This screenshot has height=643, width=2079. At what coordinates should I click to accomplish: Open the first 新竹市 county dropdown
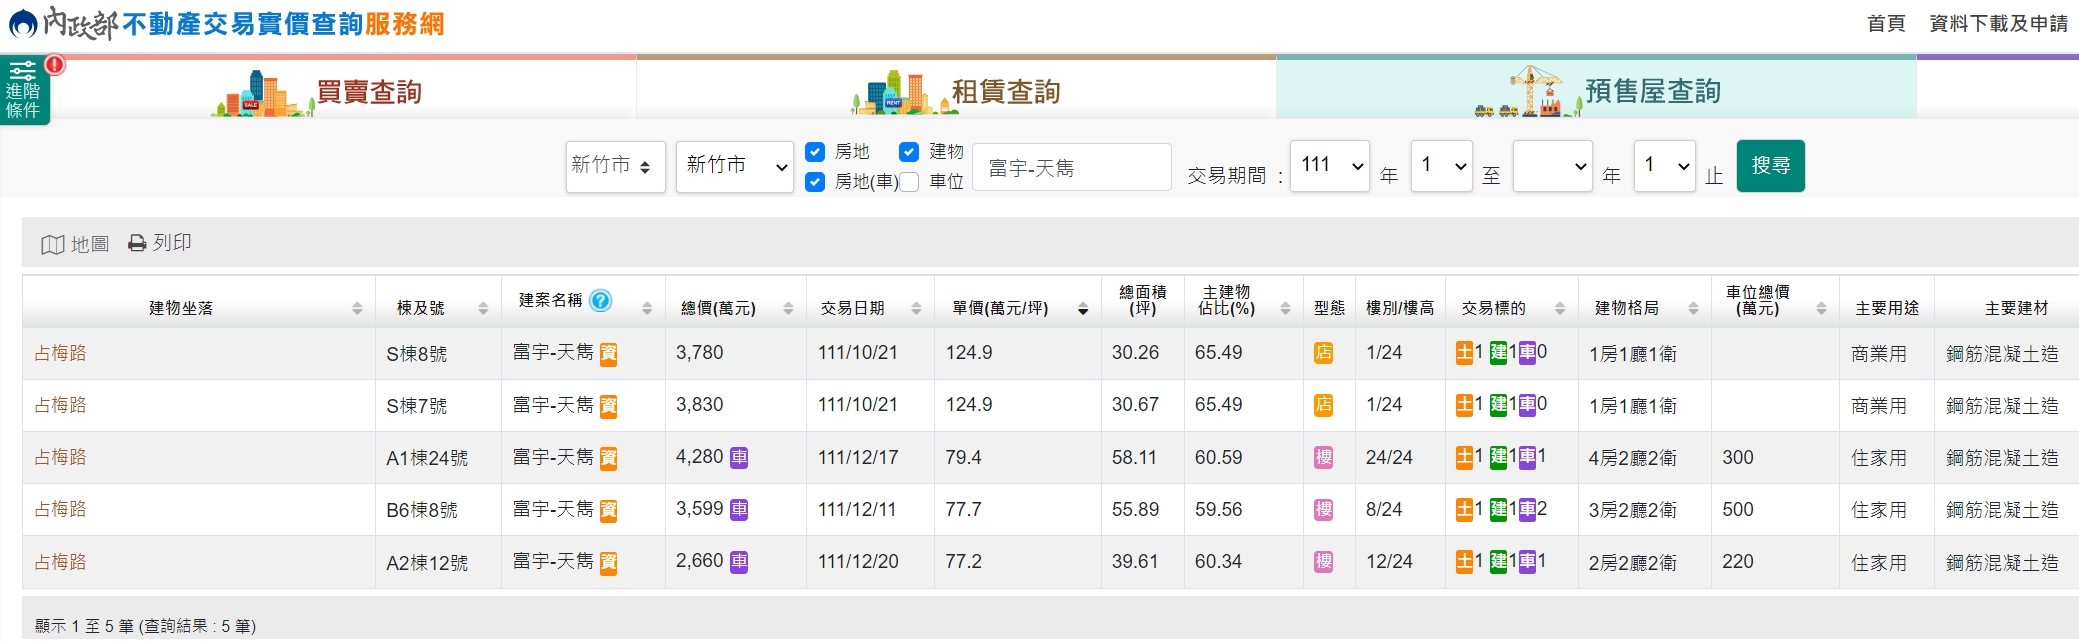point(615,166)
